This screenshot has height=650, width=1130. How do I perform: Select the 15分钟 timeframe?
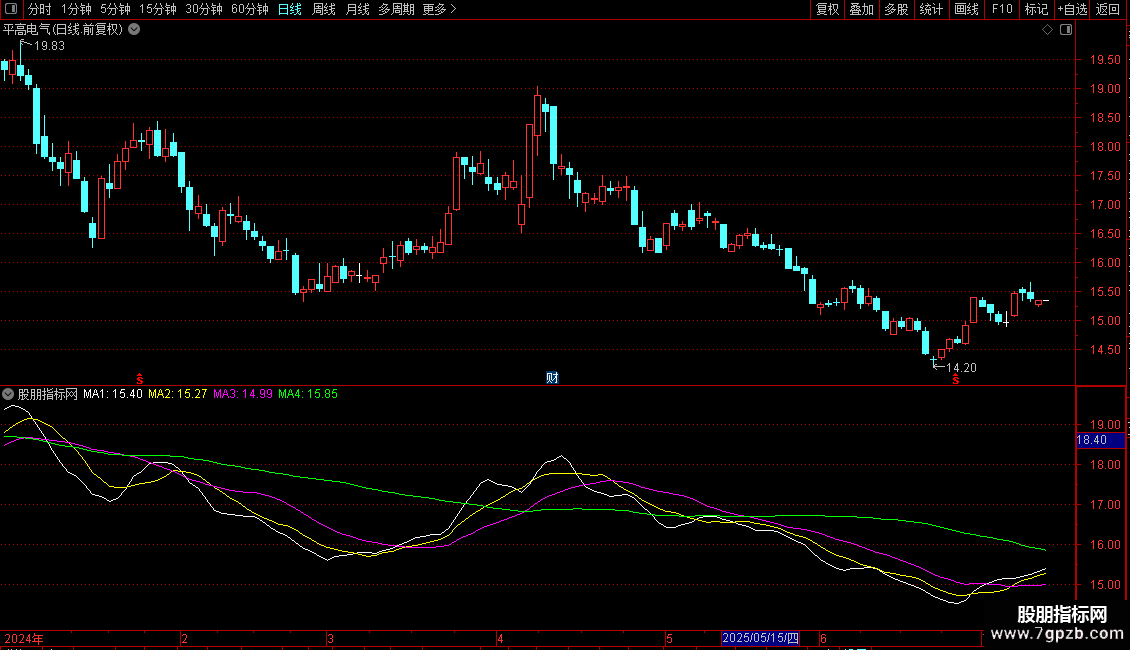pyautogui.click(x=158, y=9)
